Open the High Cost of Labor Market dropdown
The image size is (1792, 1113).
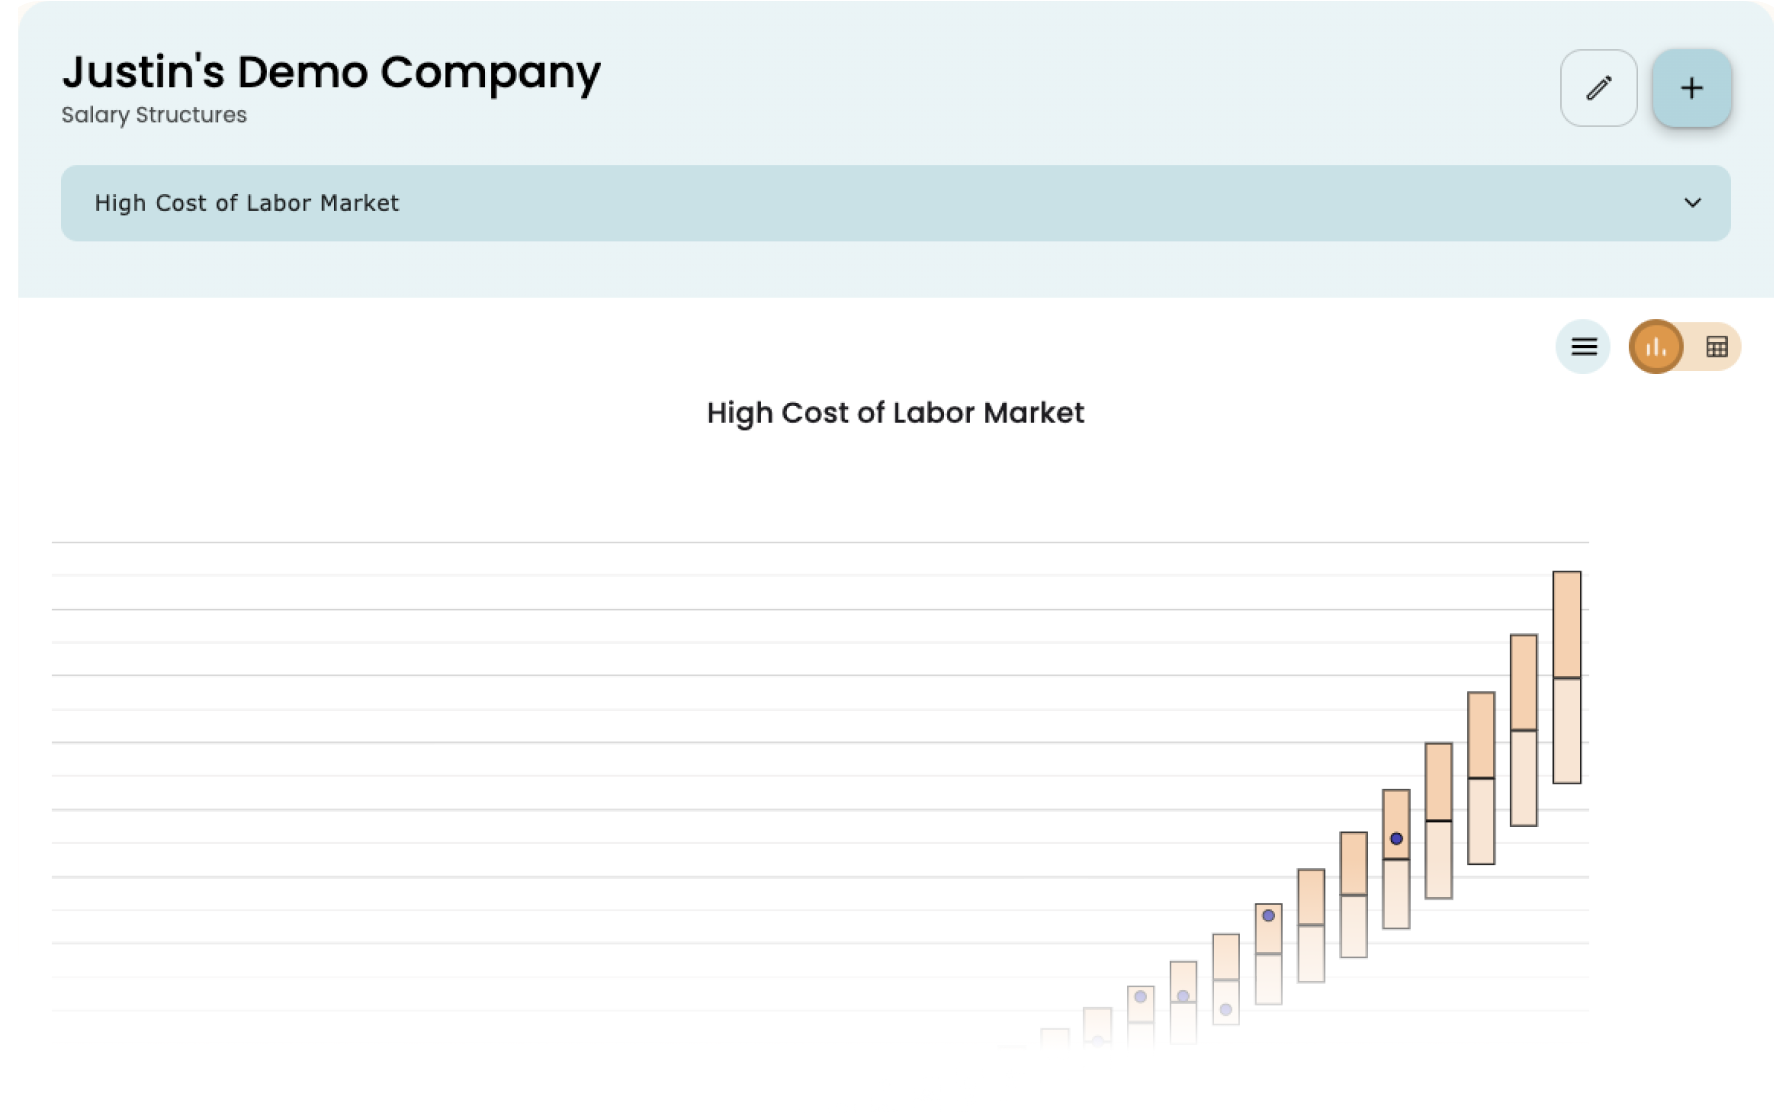click(x=894, y=203)
